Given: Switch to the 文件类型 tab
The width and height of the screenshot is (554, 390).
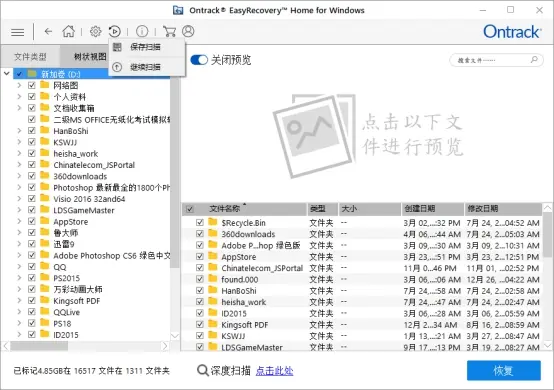Looking at the screenshot, I should coord(30,57).
